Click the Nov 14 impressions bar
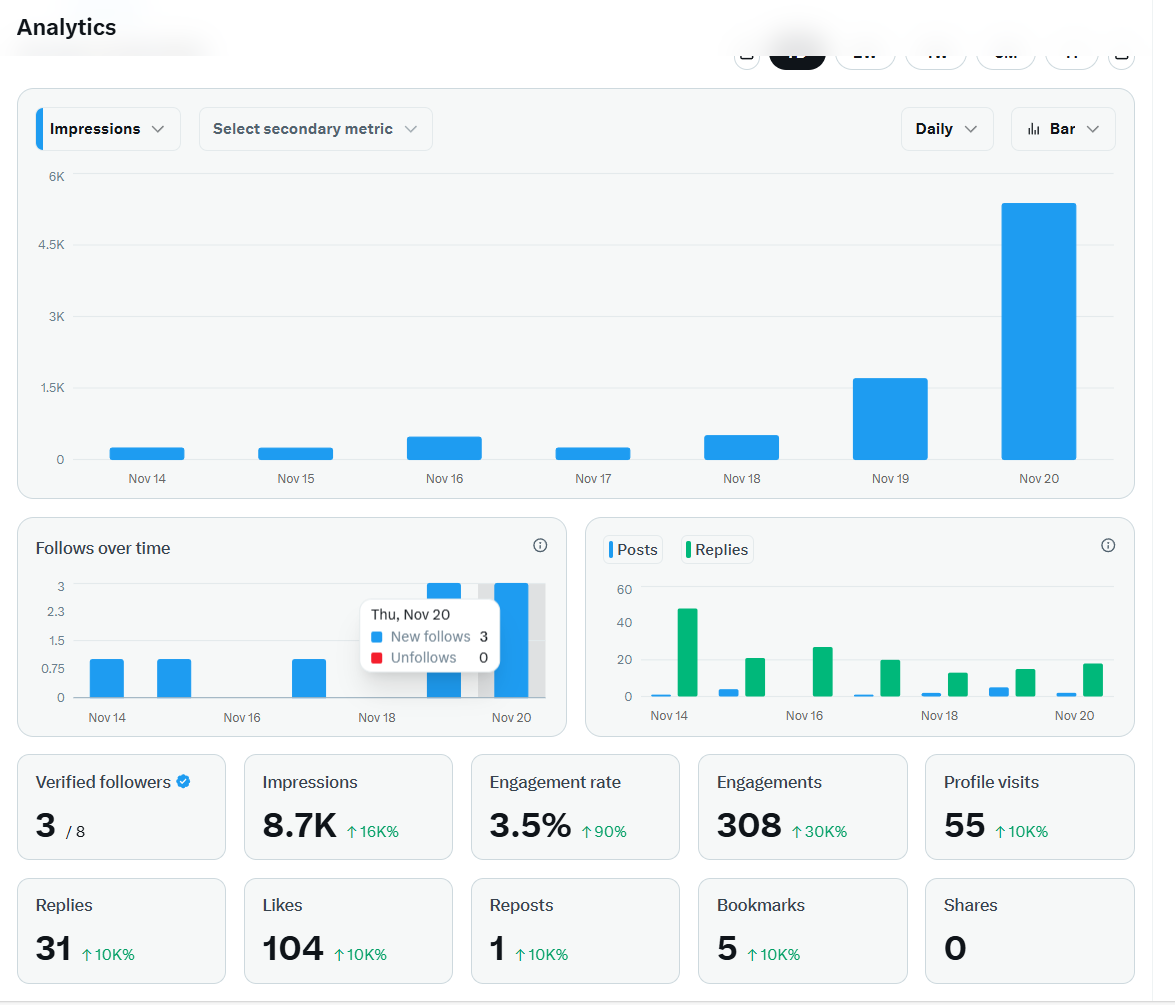Image resolution: width=1175 pixels, height=1005 pixels. 147,453
